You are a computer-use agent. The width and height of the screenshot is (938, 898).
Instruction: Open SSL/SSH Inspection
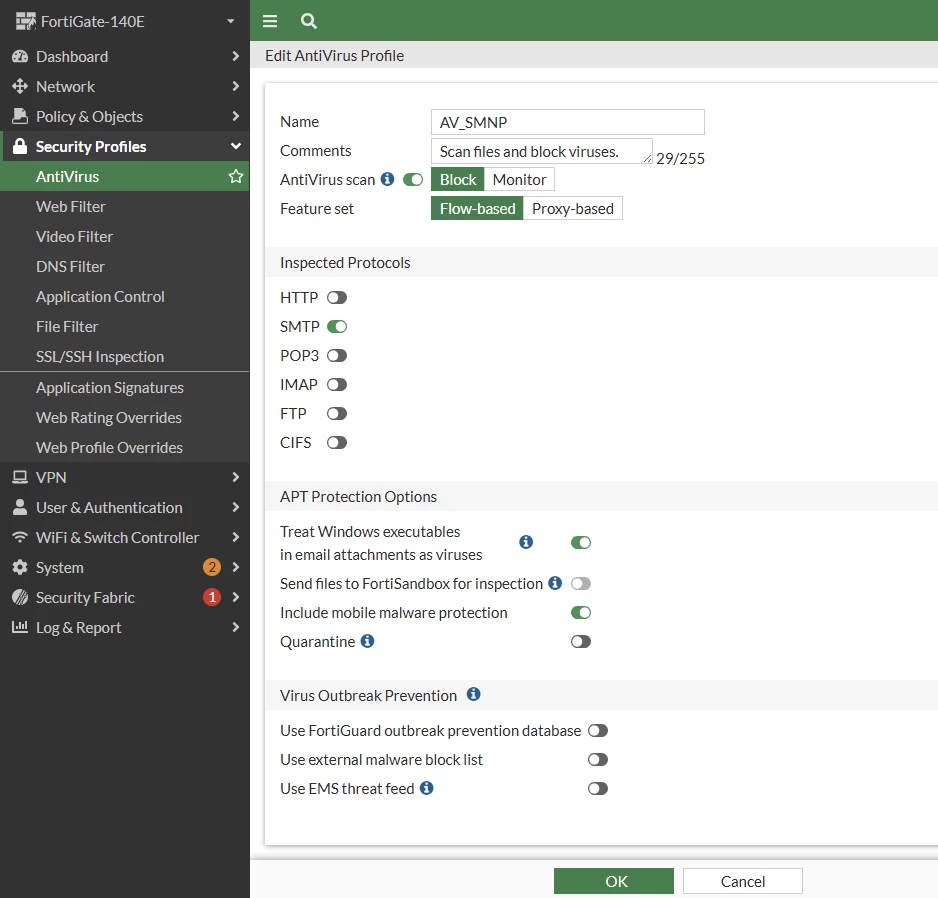tap(124, 356)
